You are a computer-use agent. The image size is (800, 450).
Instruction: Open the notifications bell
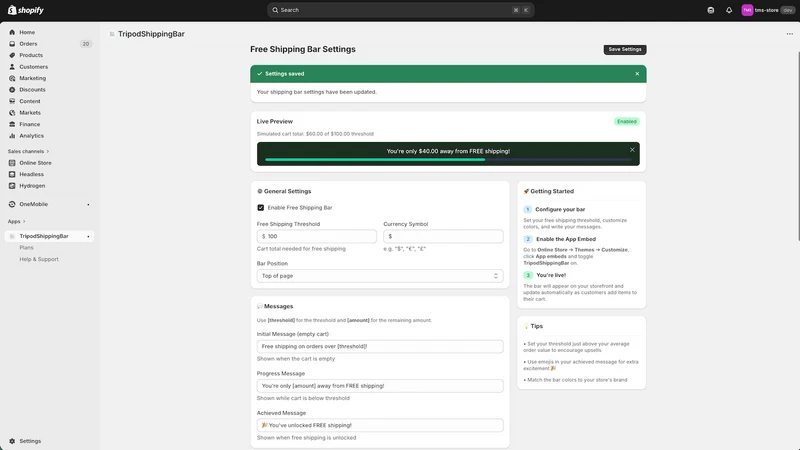point(729,10)
